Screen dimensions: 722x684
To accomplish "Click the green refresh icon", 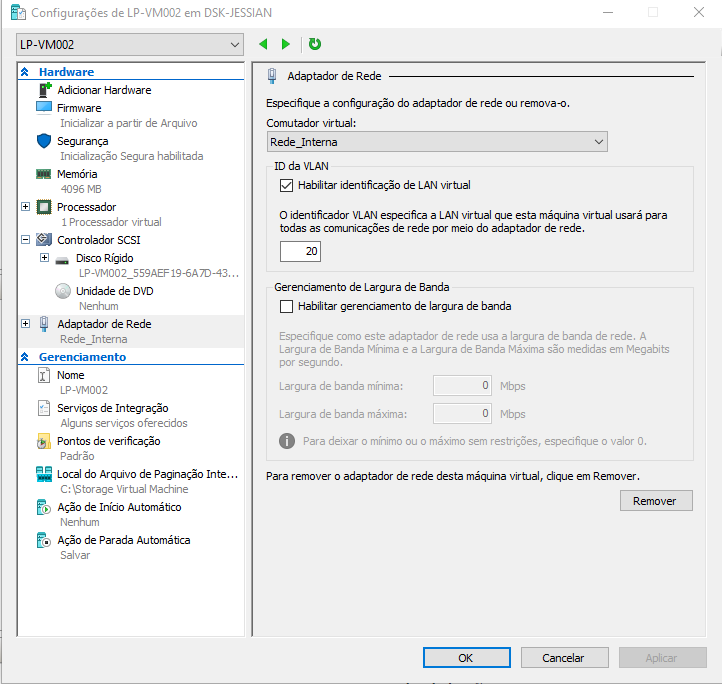I will pos(315,44).
